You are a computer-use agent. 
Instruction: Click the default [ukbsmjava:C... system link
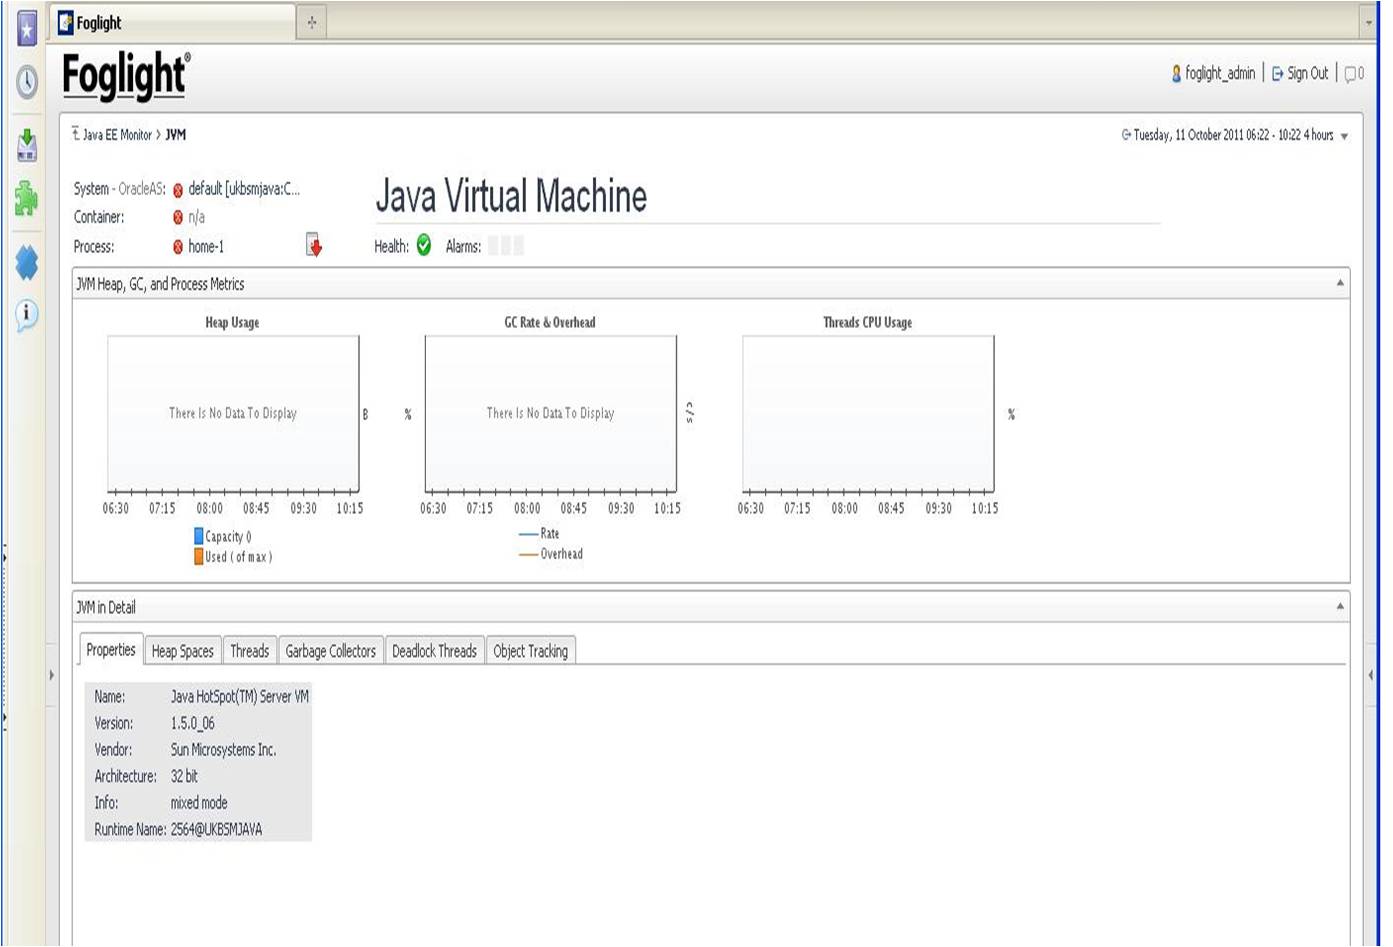244,189
